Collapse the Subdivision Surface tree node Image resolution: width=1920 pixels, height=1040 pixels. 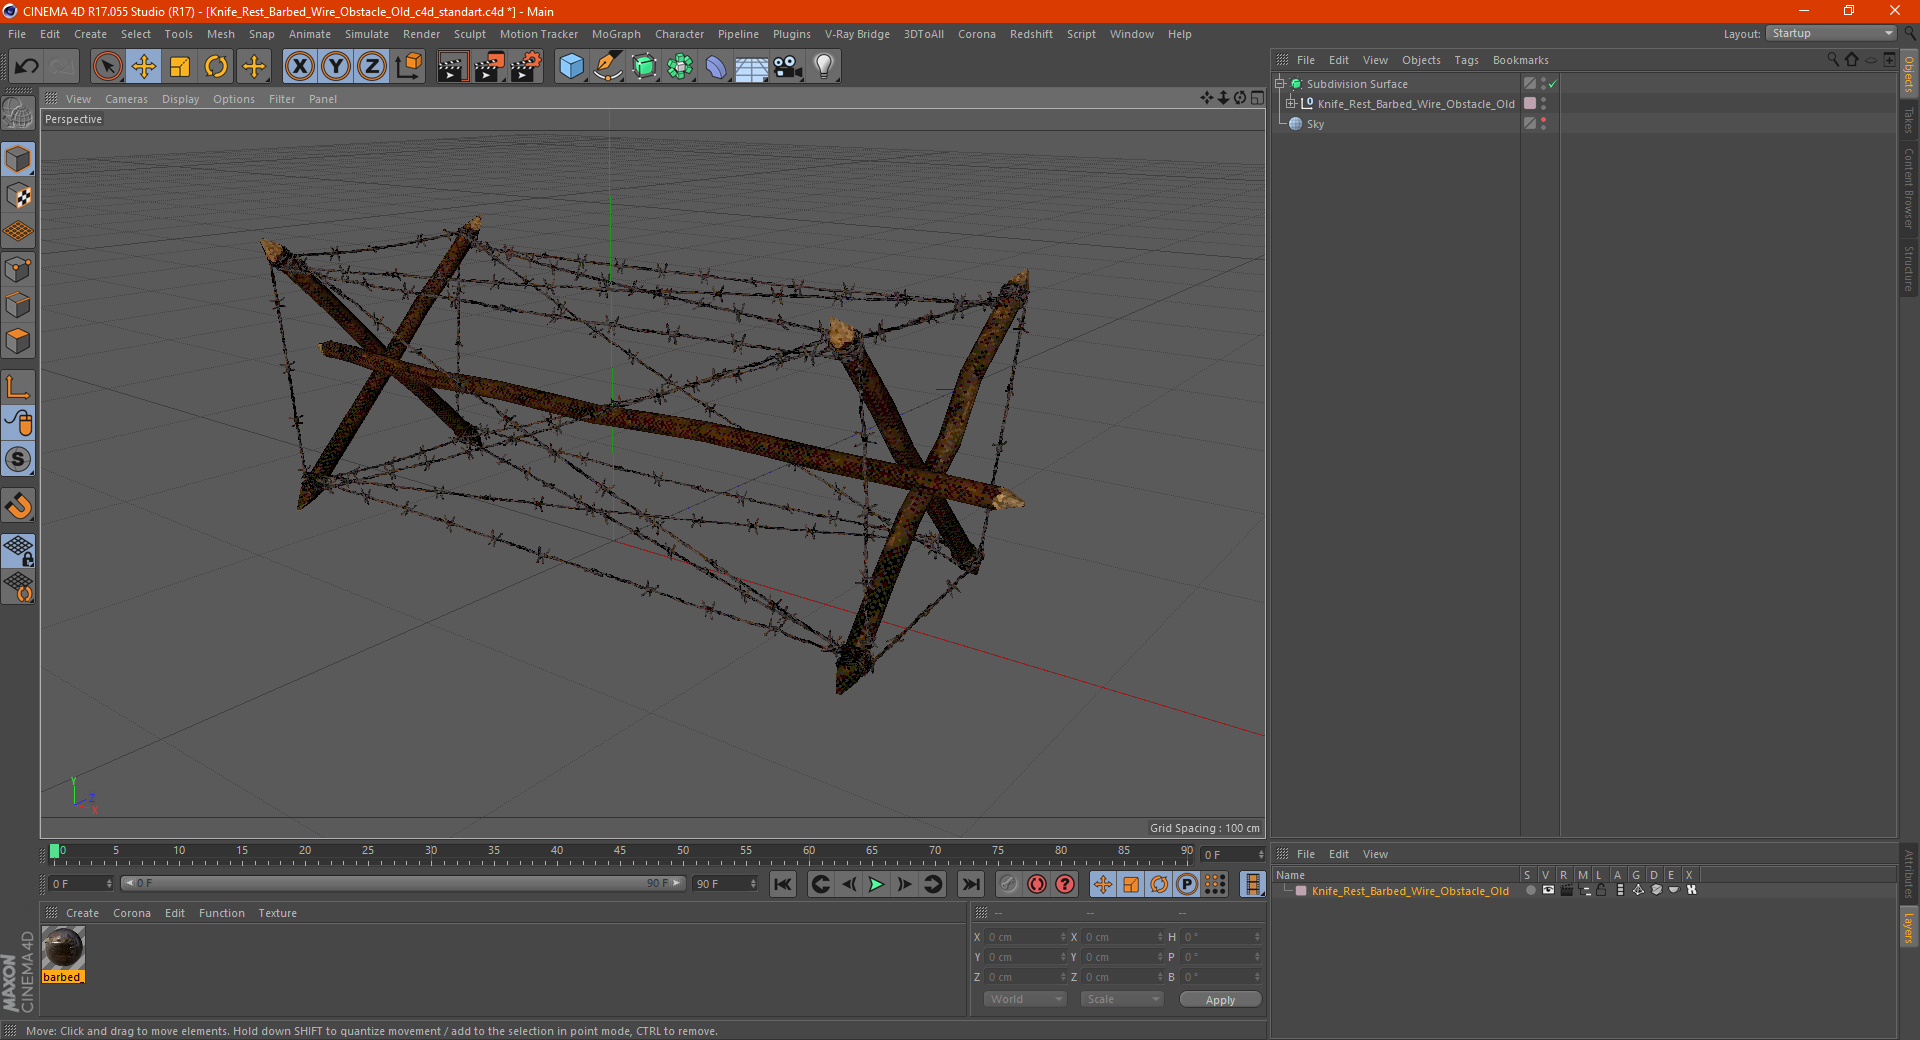1279,83
